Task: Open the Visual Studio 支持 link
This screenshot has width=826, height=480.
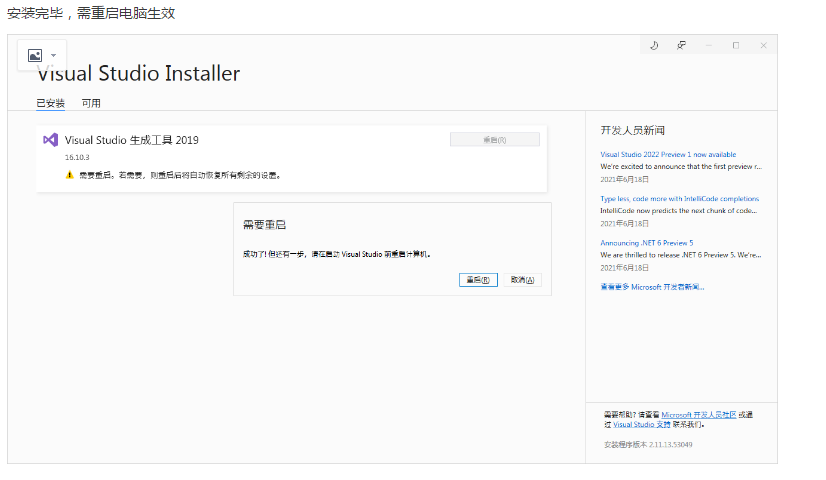Action: point(642,424)
